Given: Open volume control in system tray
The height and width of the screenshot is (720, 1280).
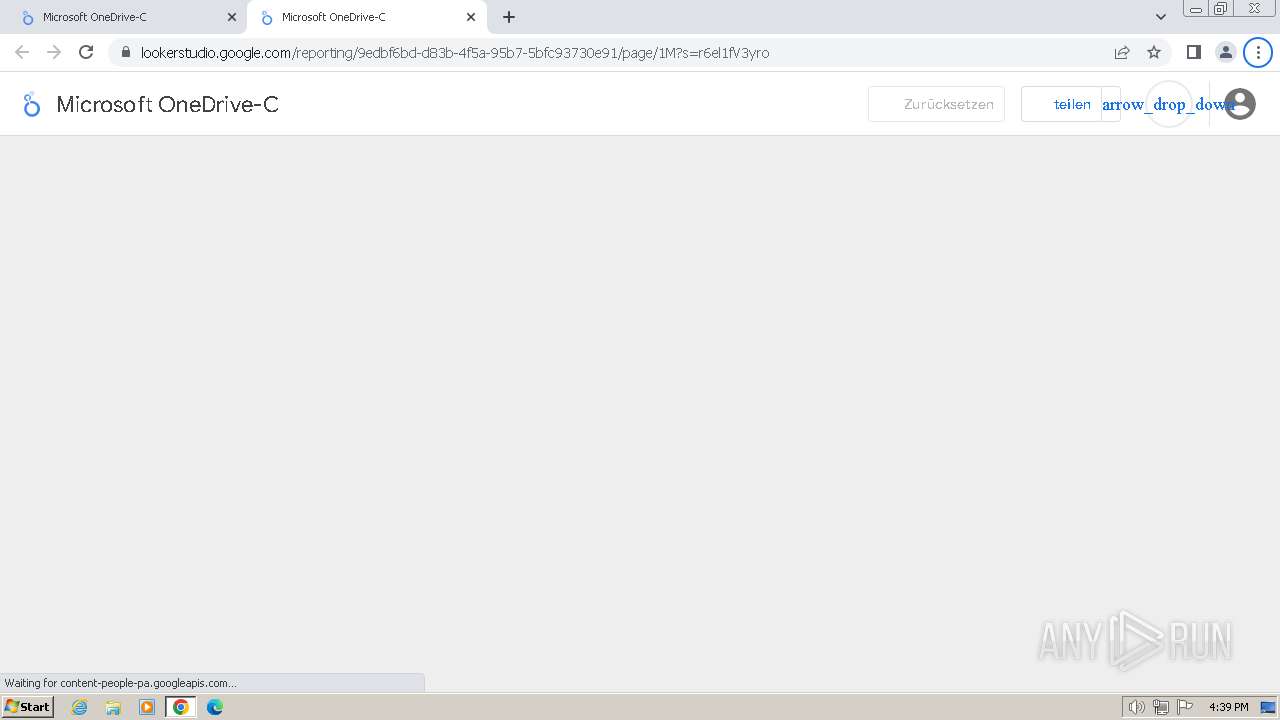Looking at the screenshot, I should pos(1136,707).
